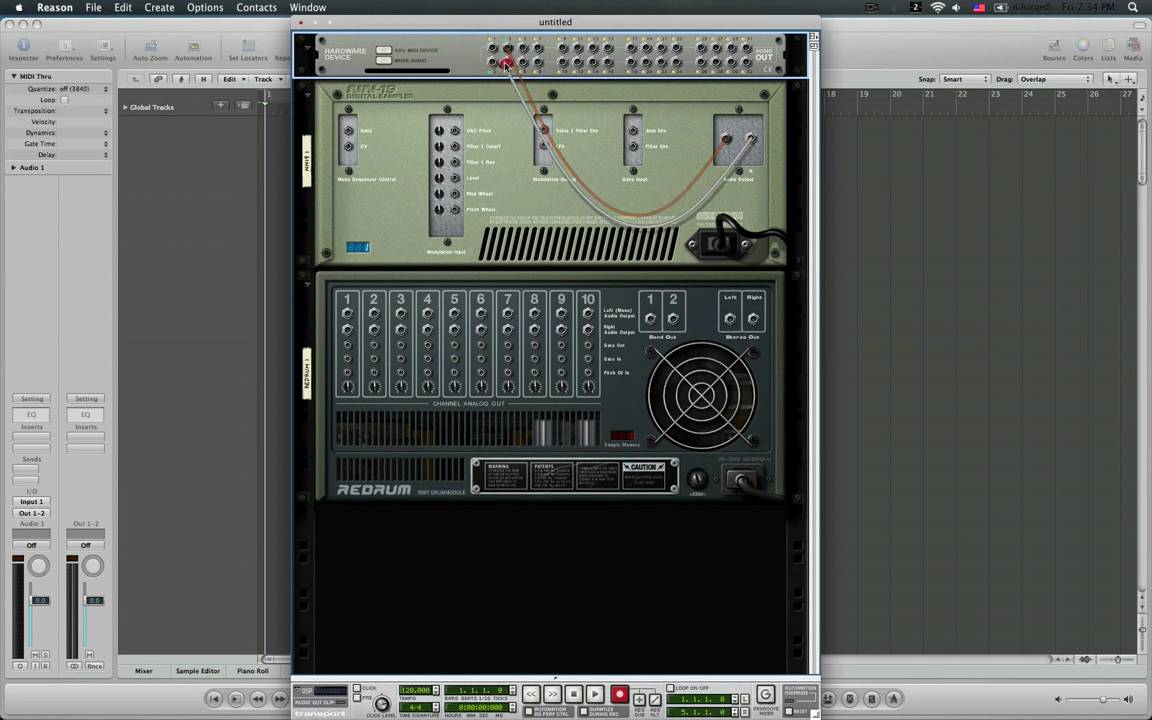Click the Reason transport Play button
The image size is (1152, 720).
tap(595, 694)
